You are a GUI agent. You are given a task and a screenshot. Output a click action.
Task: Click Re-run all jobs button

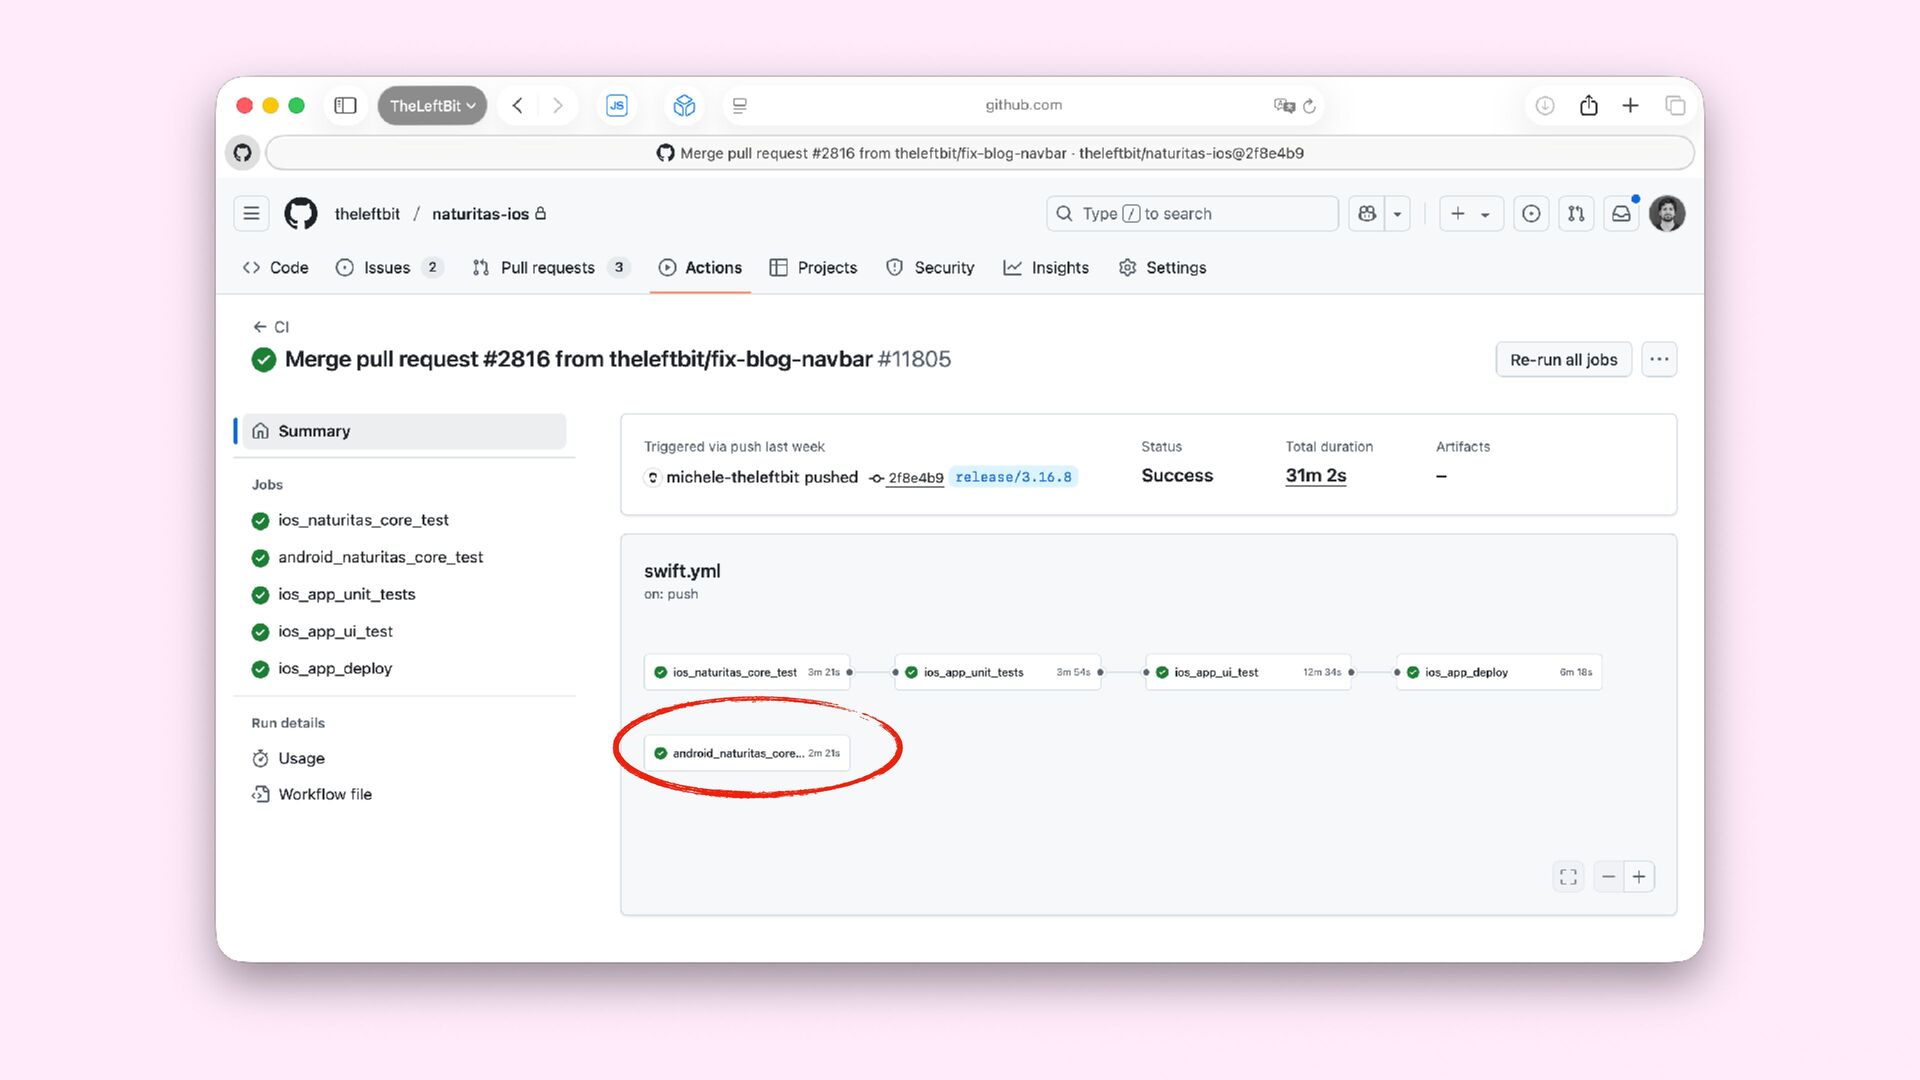click(1563, 359)
